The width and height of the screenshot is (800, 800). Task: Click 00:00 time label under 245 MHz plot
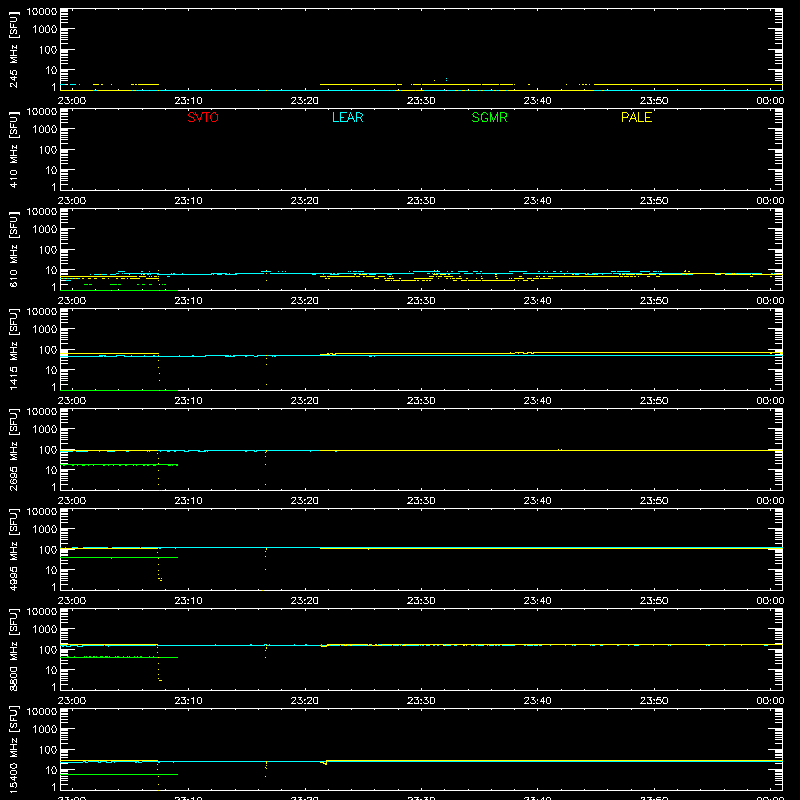(770, 101)
